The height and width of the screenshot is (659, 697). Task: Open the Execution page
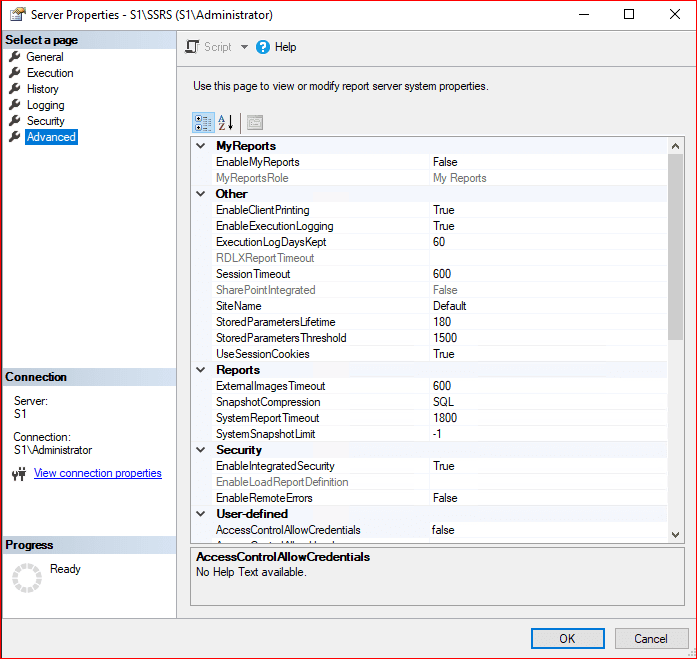[x=50, y=73]
